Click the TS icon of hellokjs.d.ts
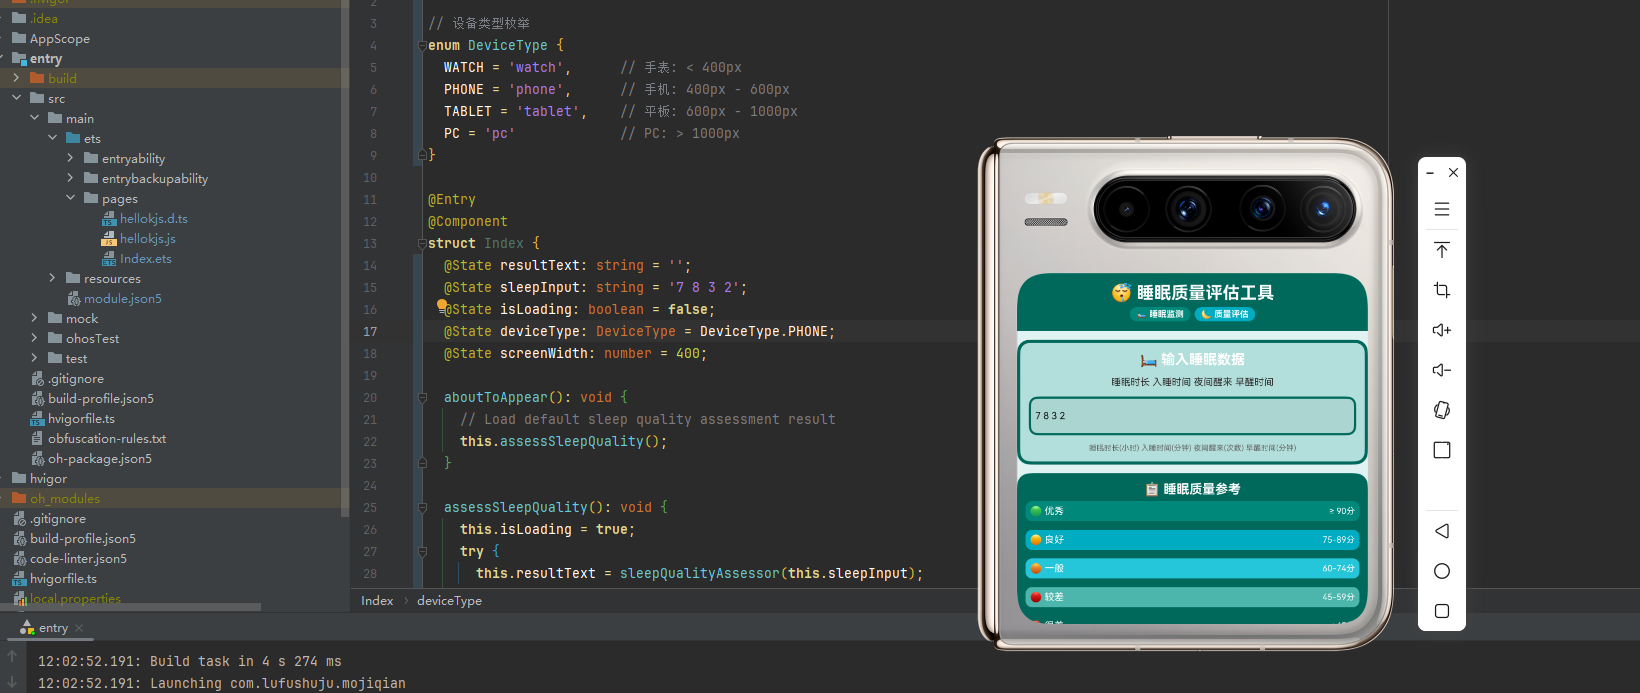Screen dimensions: 1640x693 109,219
